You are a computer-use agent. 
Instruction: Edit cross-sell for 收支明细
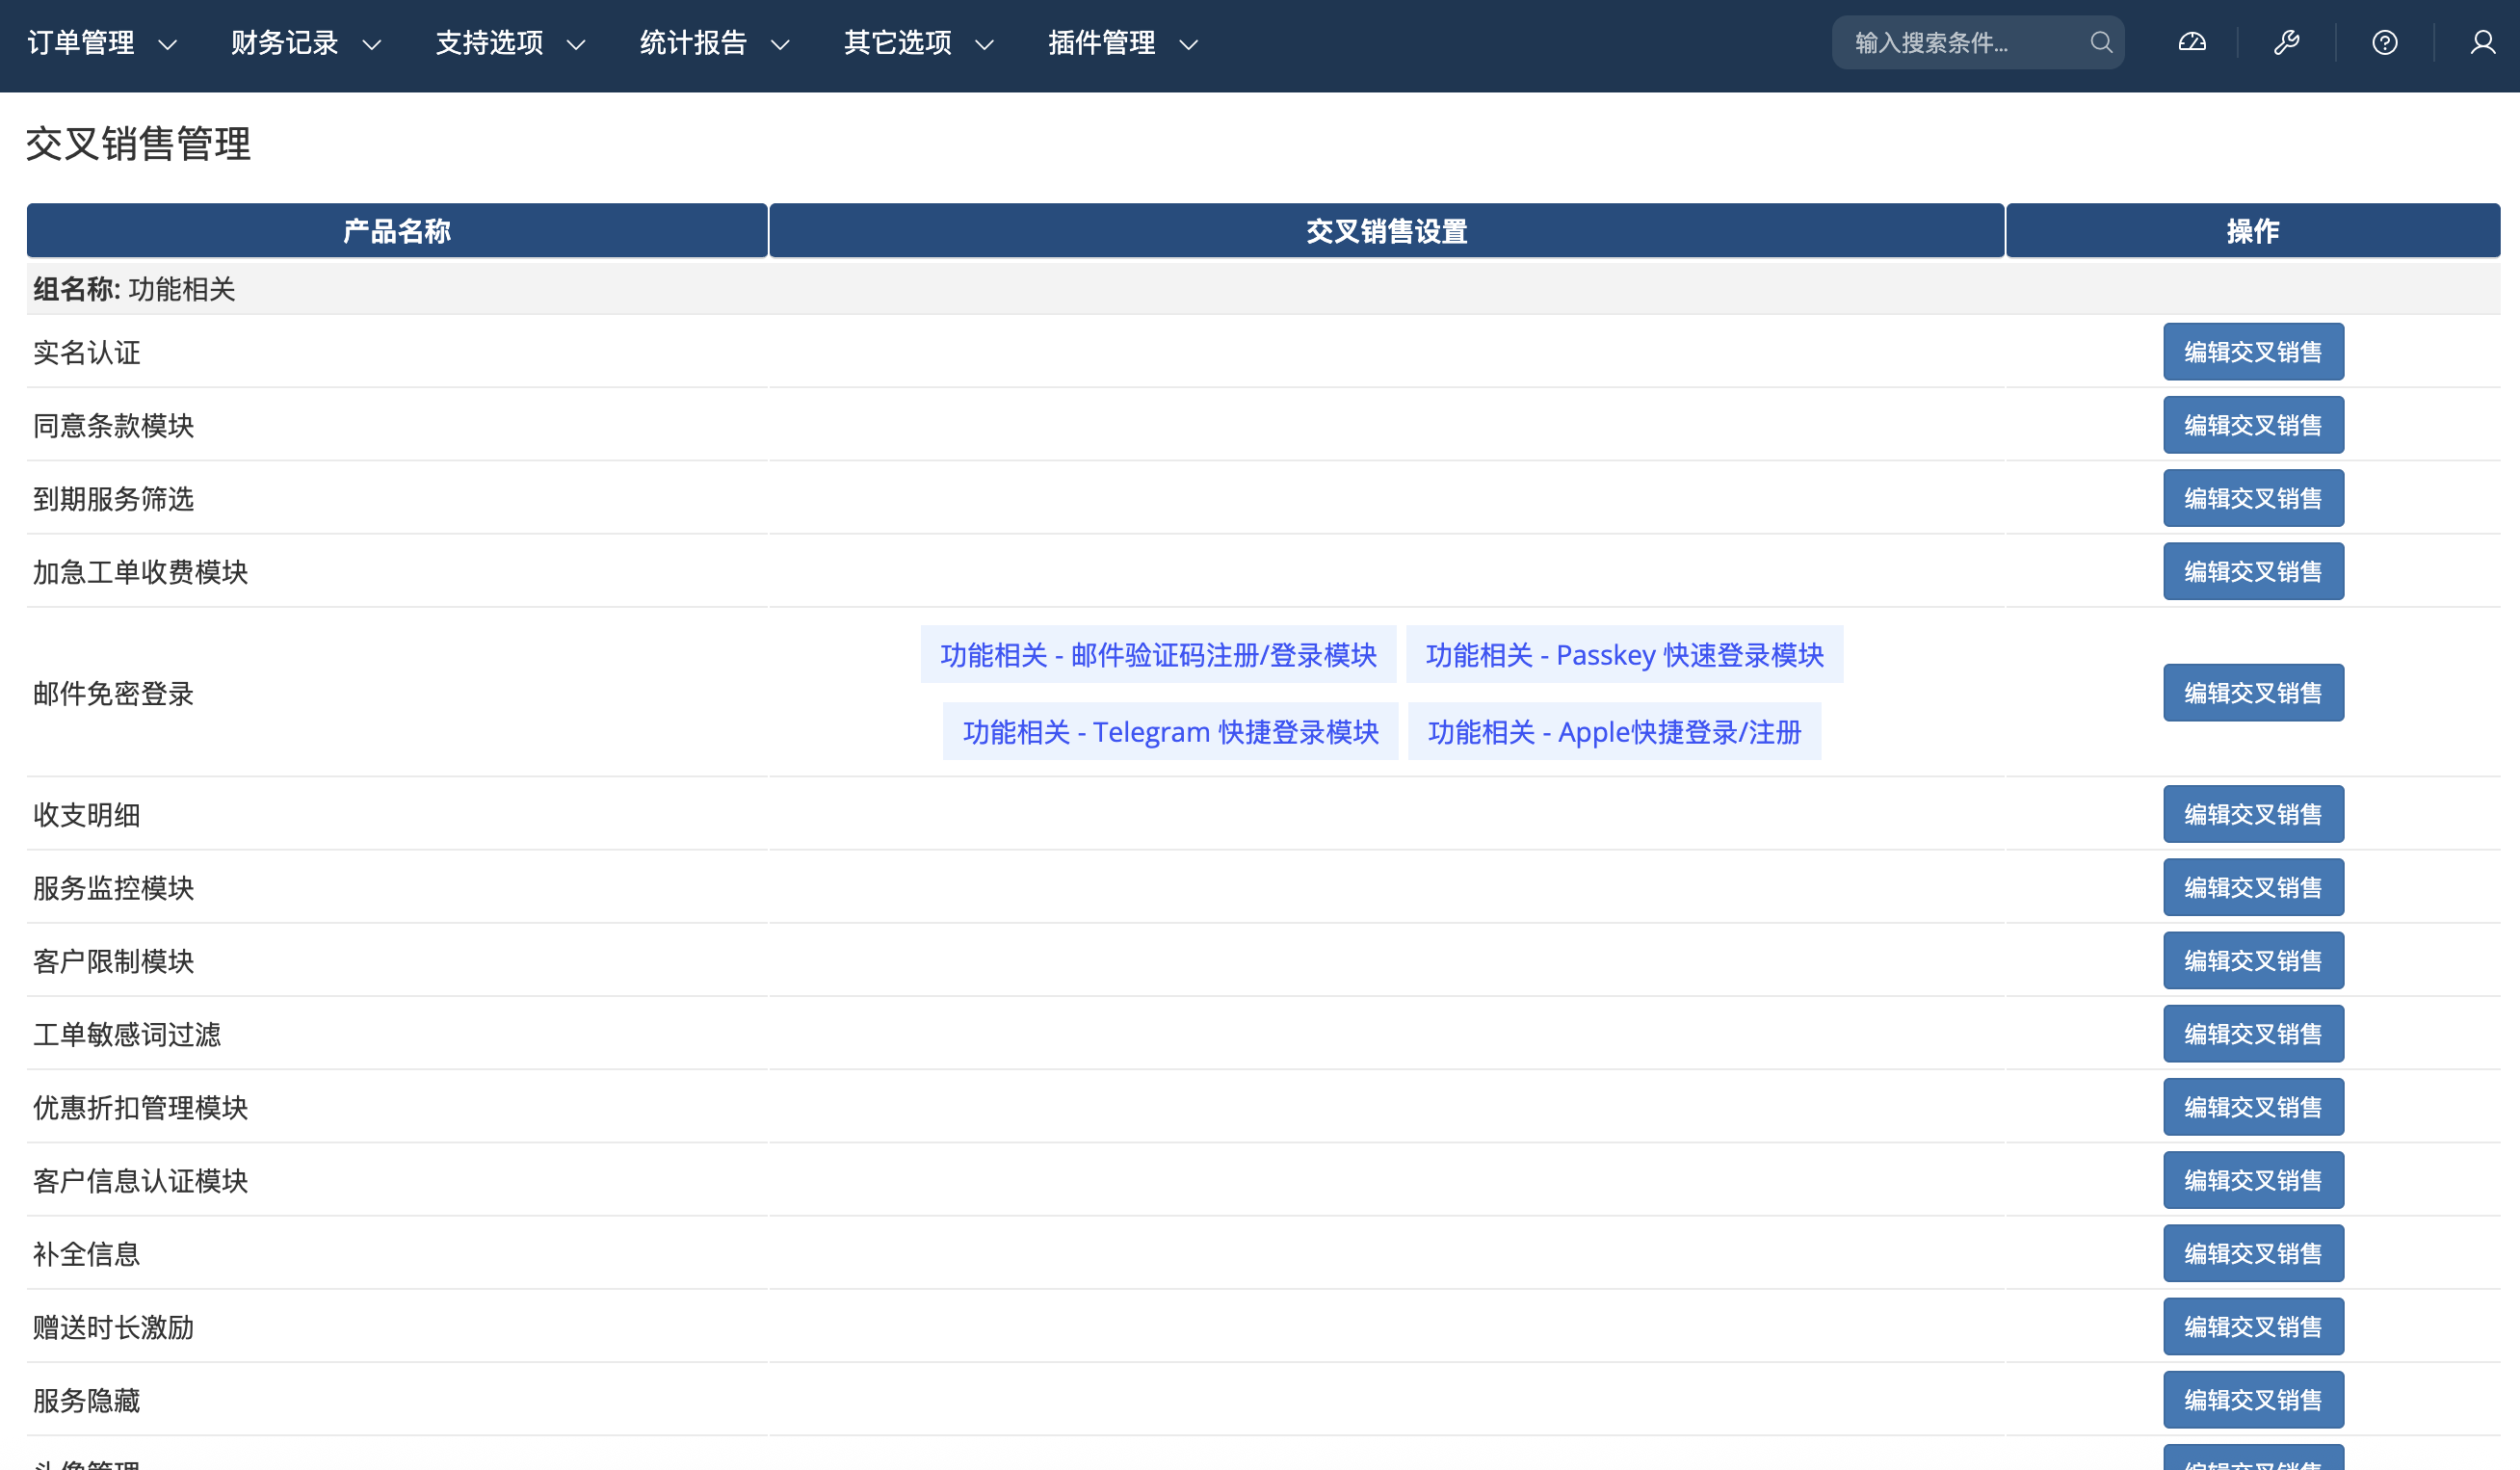(x=2252, y=814)
